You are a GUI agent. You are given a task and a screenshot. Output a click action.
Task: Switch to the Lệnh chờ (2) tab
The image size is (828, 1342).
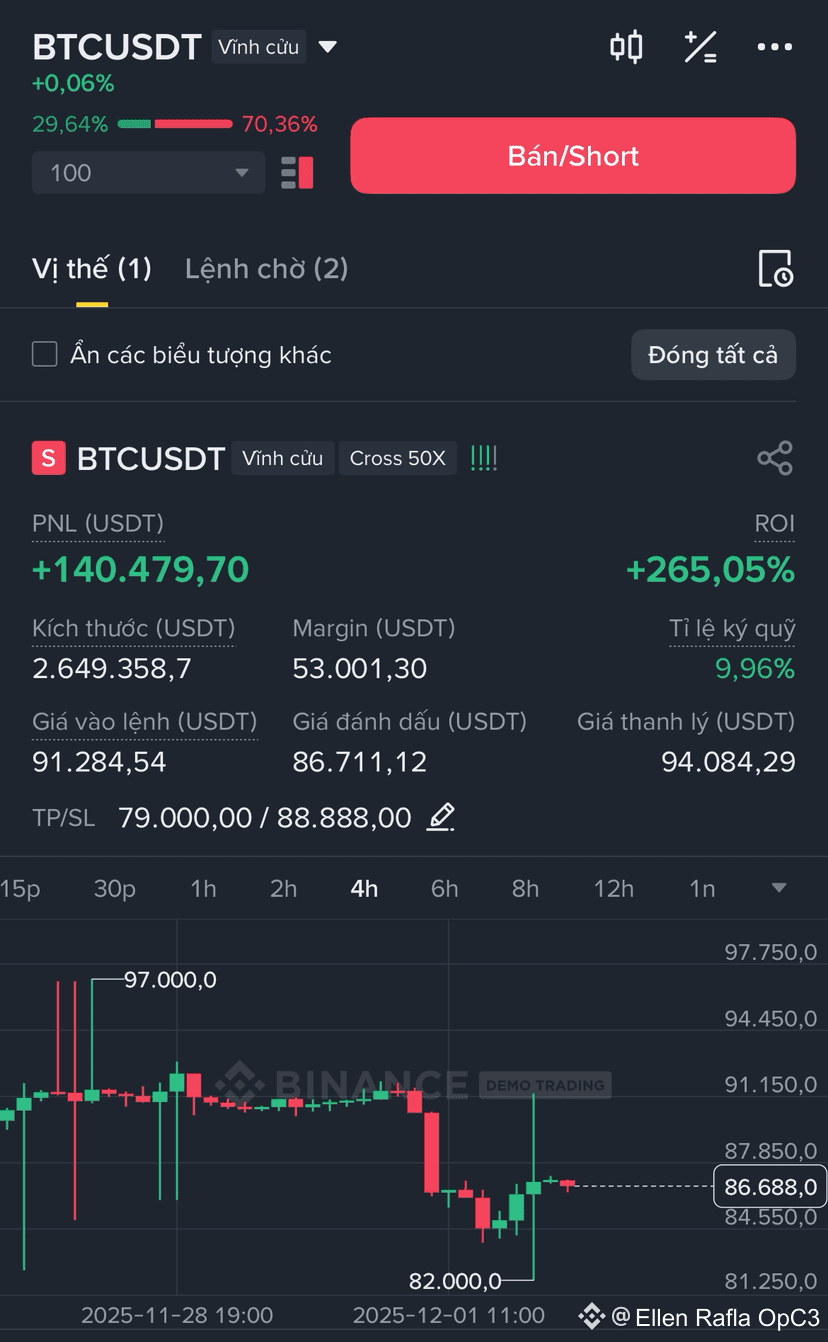(267, 268)
